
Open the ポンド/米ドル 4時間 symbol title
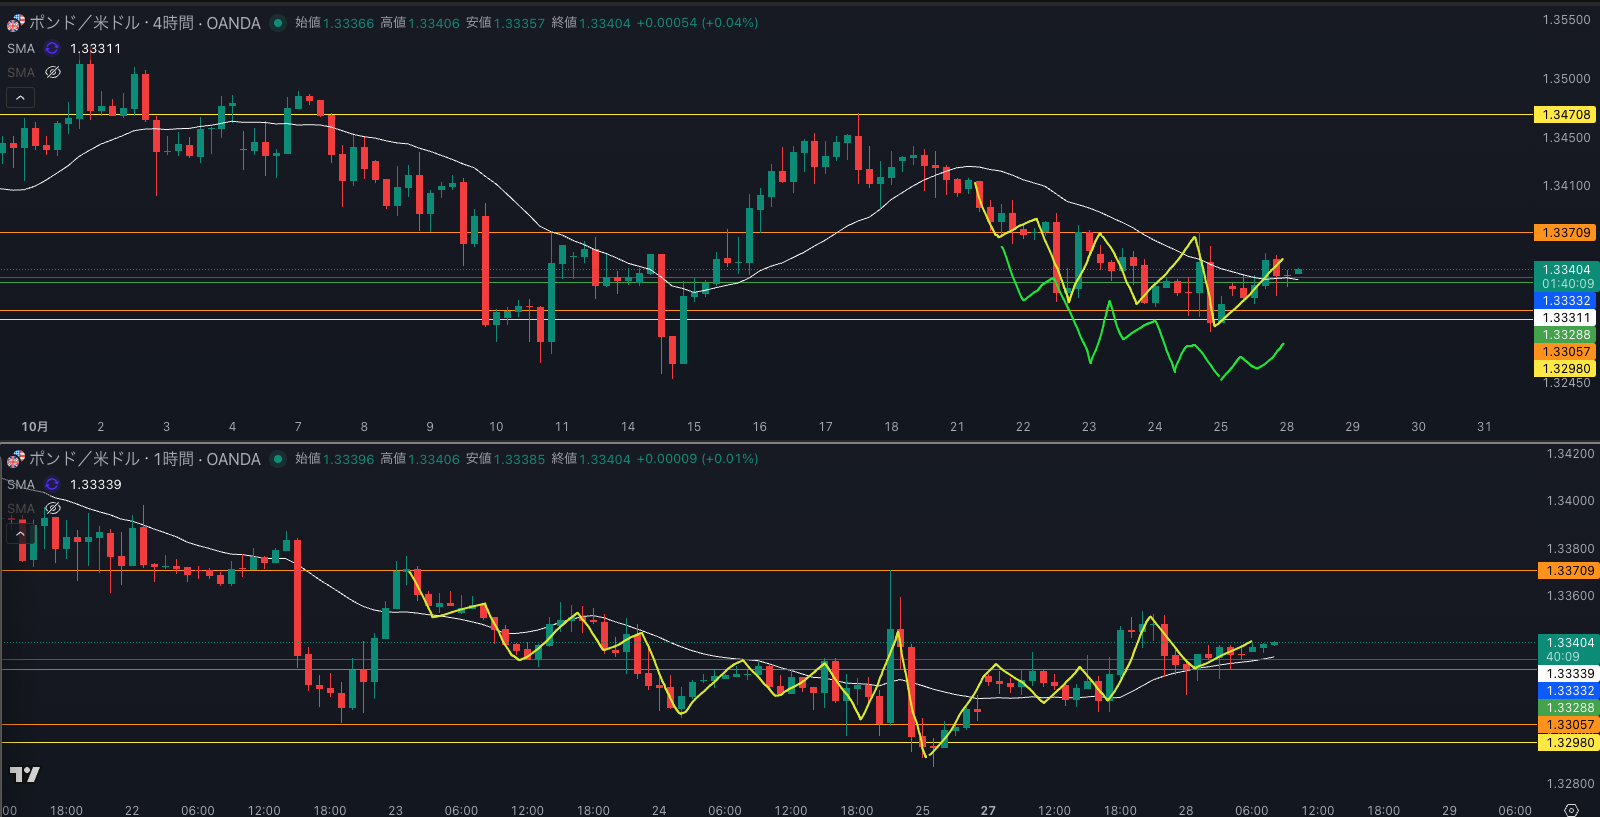coord(145,23)
